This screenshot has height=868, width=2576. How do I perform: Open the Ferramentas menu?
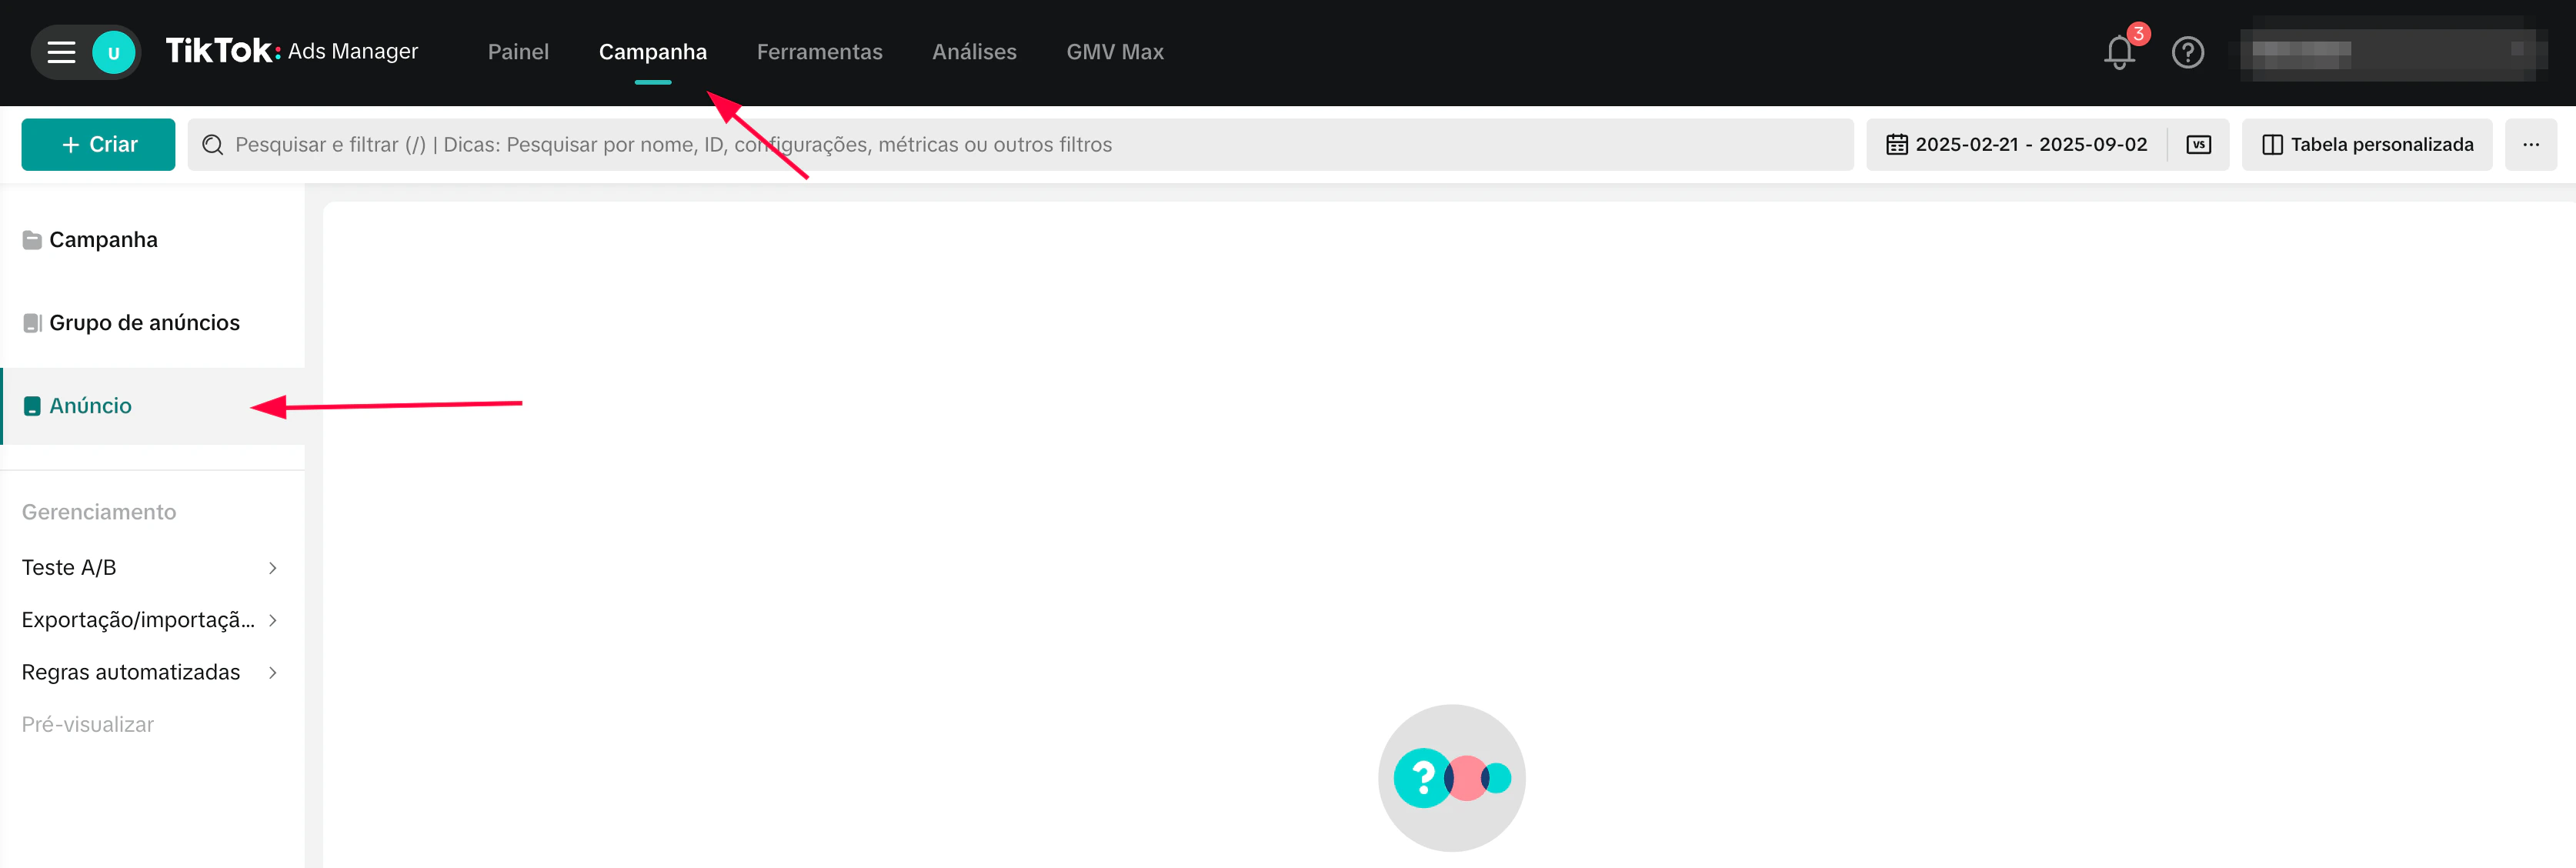point(819,52)
